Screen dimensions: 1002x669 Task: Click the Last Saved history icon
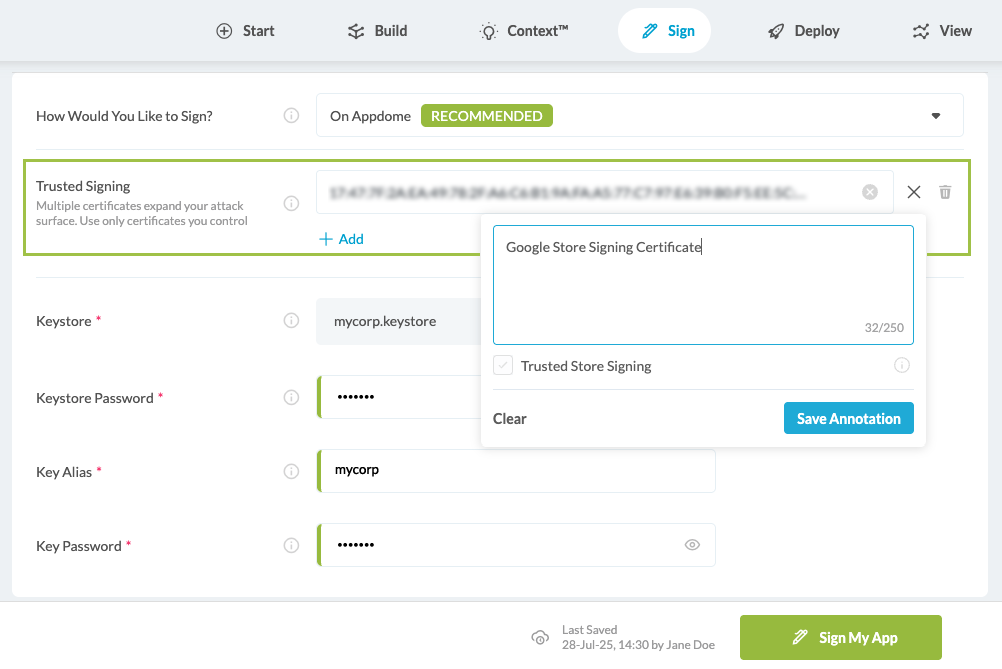click(540, 638)
